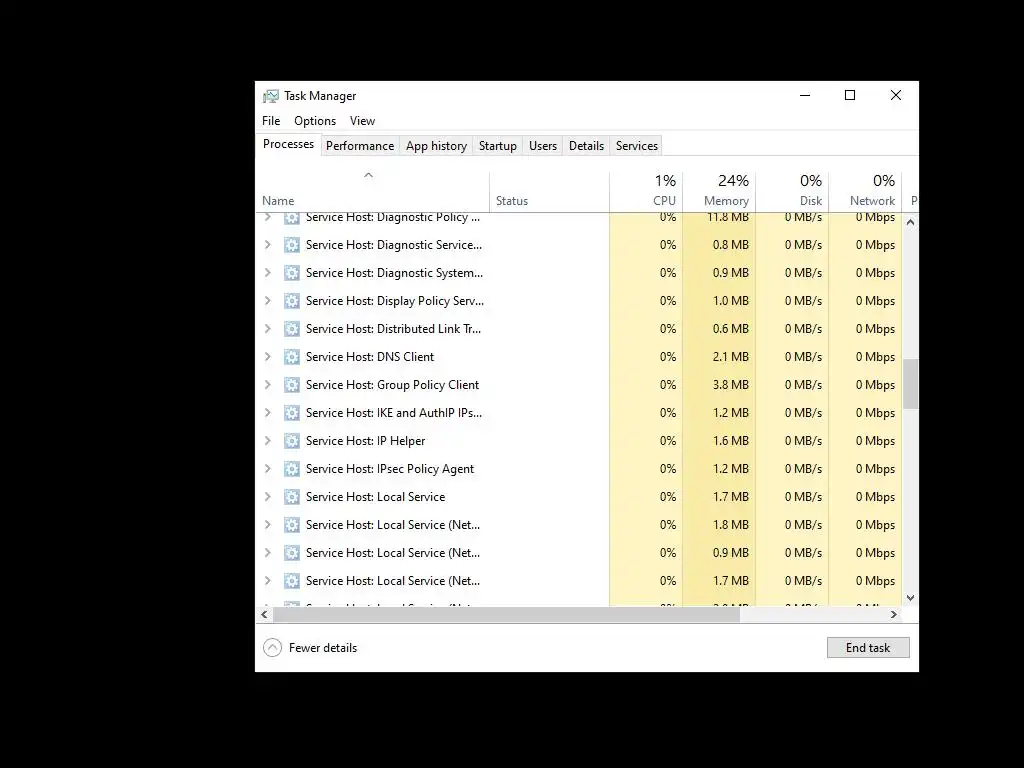Click gear icon beside IP Helper

[x=292, y=441]
